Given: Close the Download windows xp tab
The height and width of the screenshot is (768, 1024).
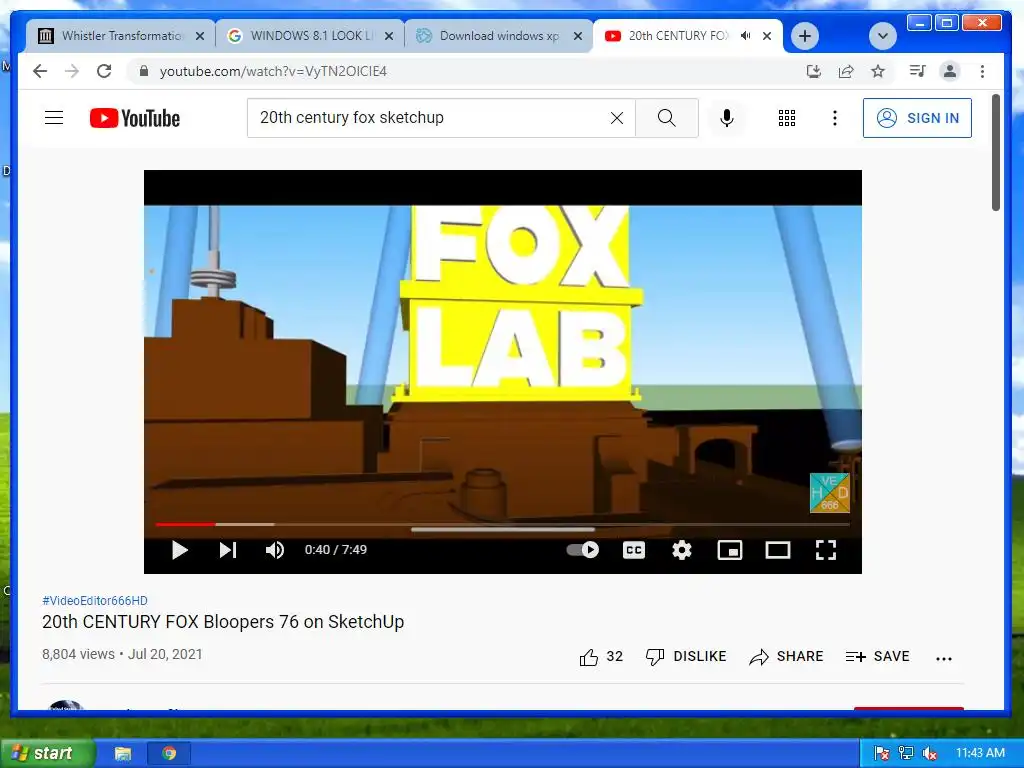Looking at the screenshot, I should tap(577, 36).
